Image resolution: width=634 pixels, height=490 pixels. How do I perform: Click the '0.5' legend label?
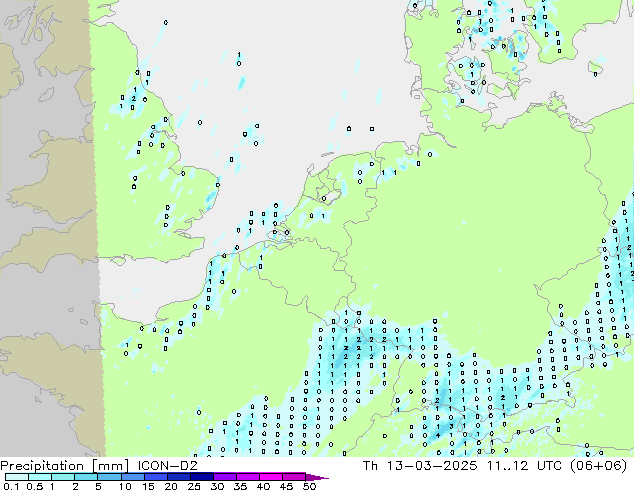[35, 486]
